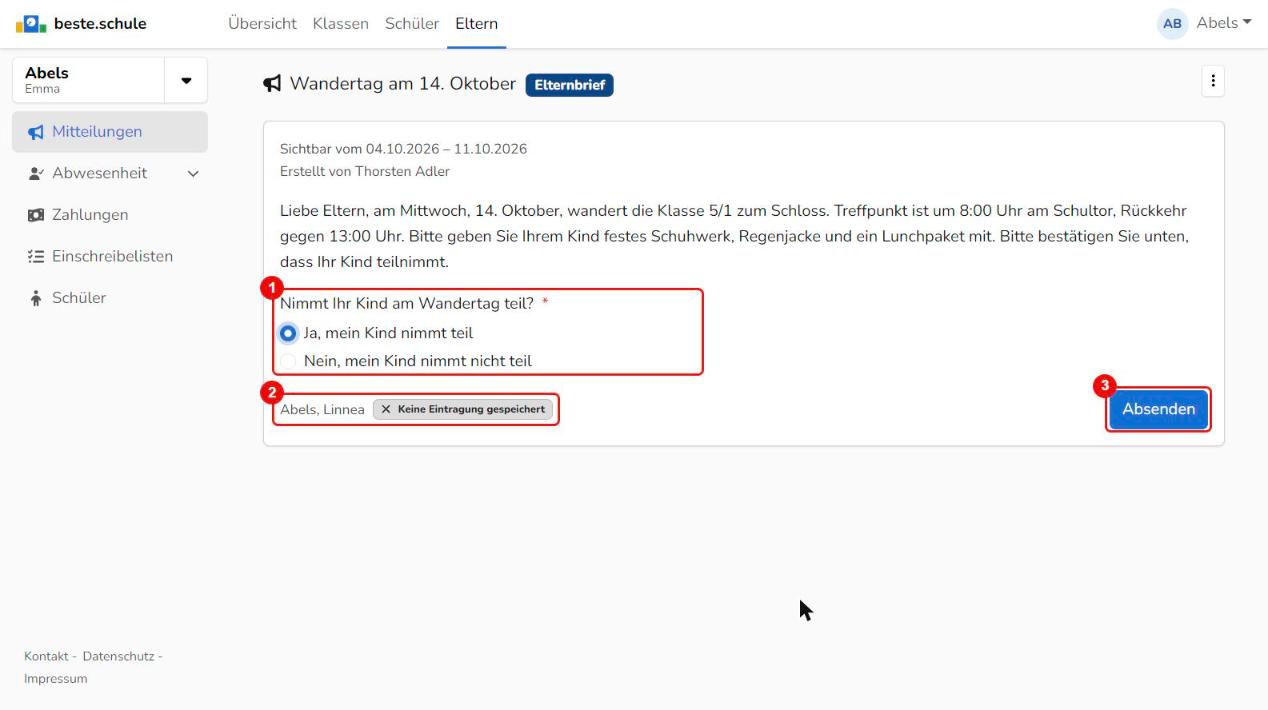Click the question 'Nimmt Ihr Kind am Wandertag teil?'
Image resolution: width=1268 pixels, height=710 pixels.
(407, 304)
